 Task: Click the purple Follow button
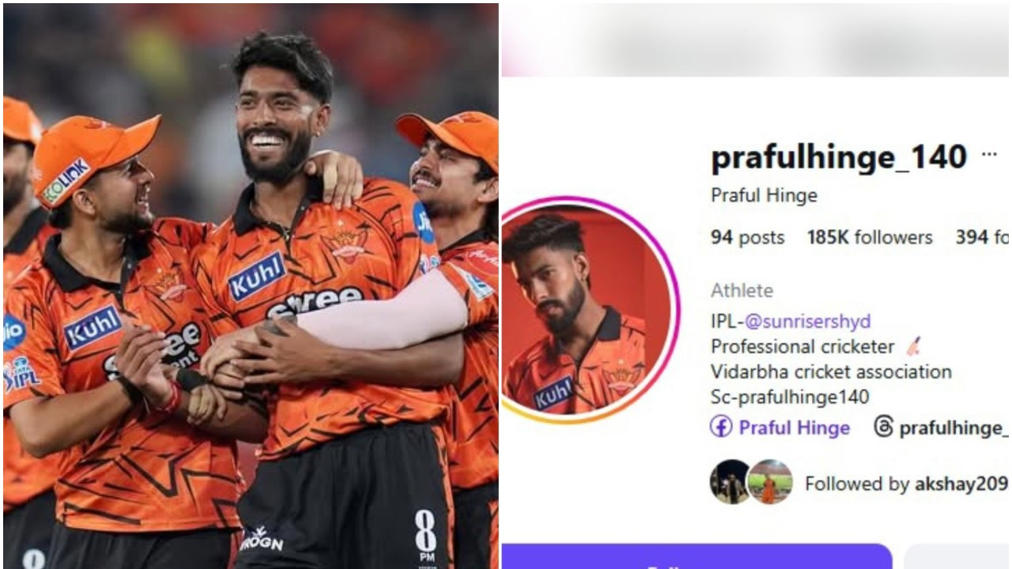pos(697,556)
